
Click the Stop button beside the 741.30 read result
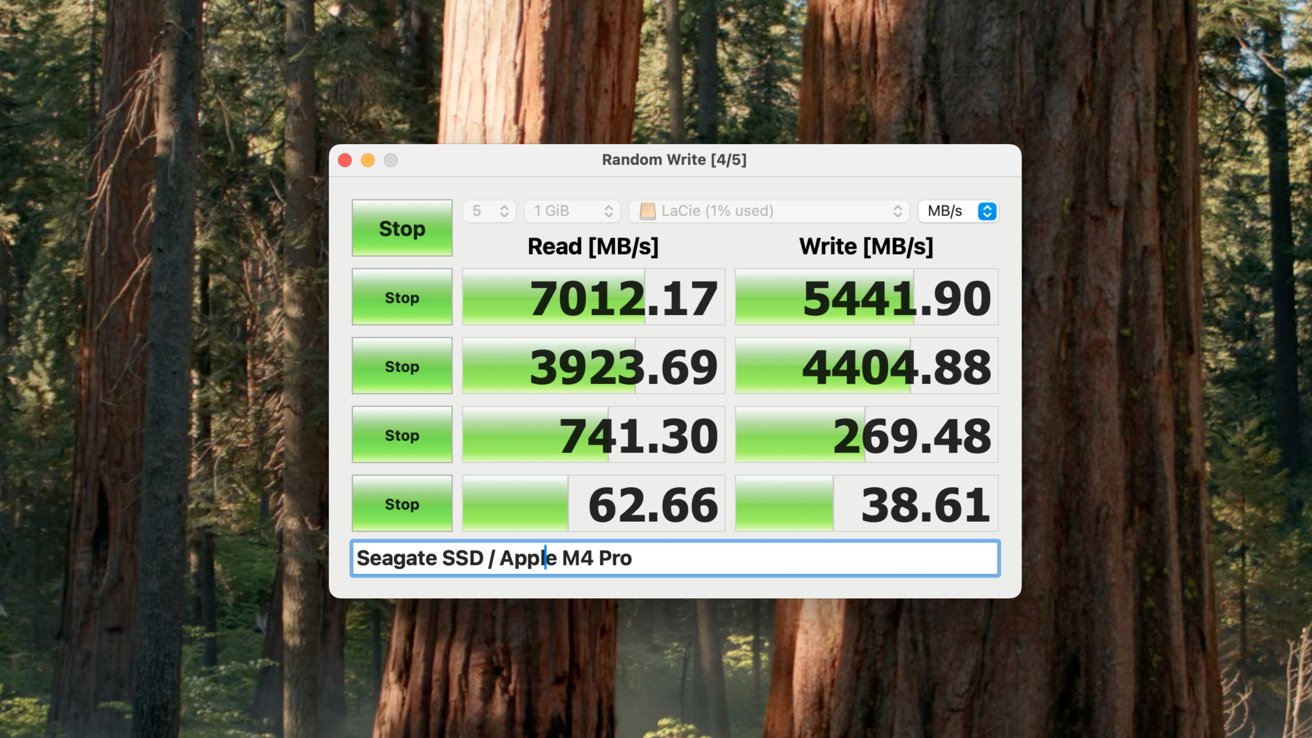click(x=402, y=435)
